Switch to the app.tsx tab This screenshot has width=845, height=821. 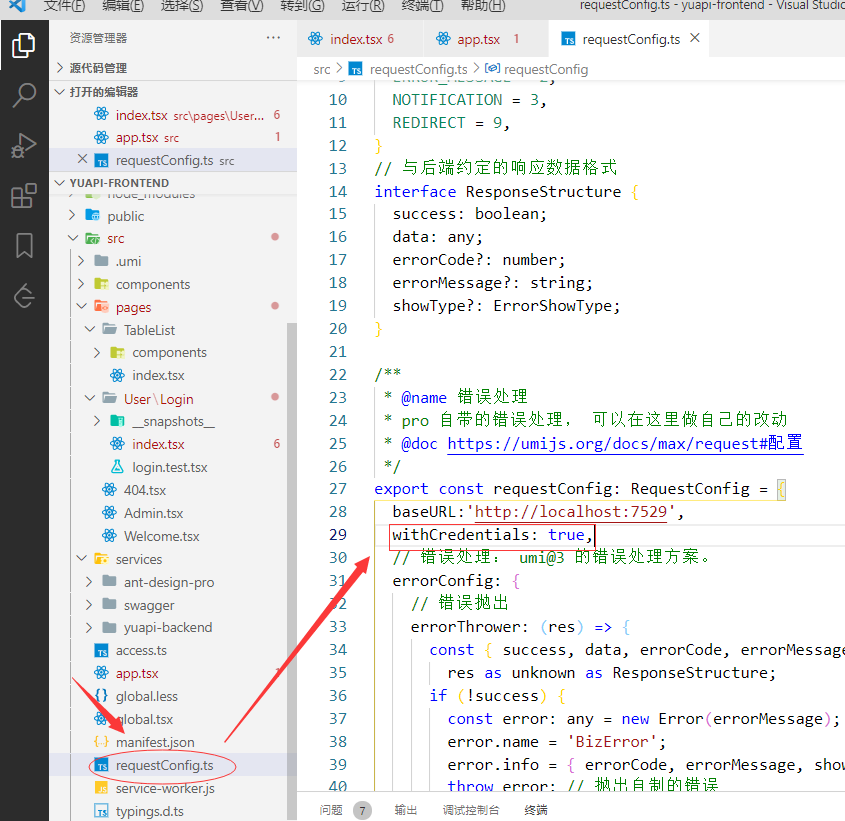478,39
